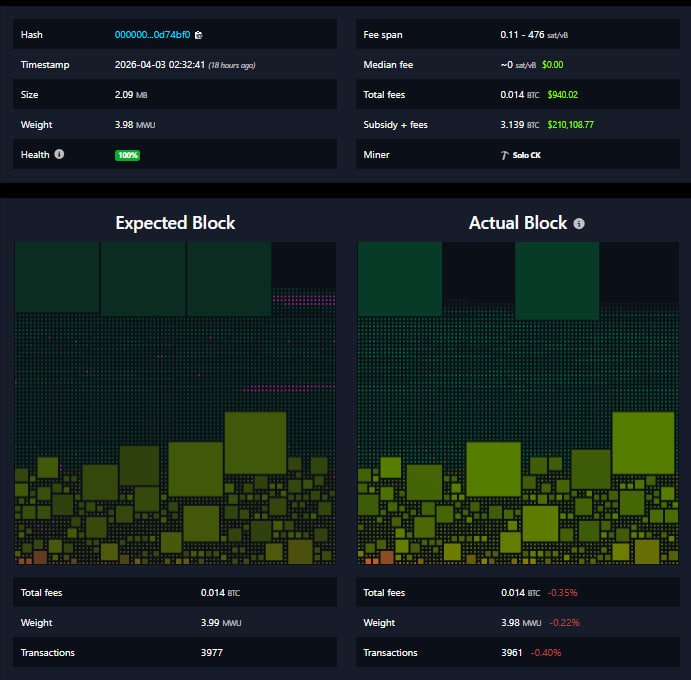
Task: Click the $940.02 total fees value
Action: tap(560, 95)
